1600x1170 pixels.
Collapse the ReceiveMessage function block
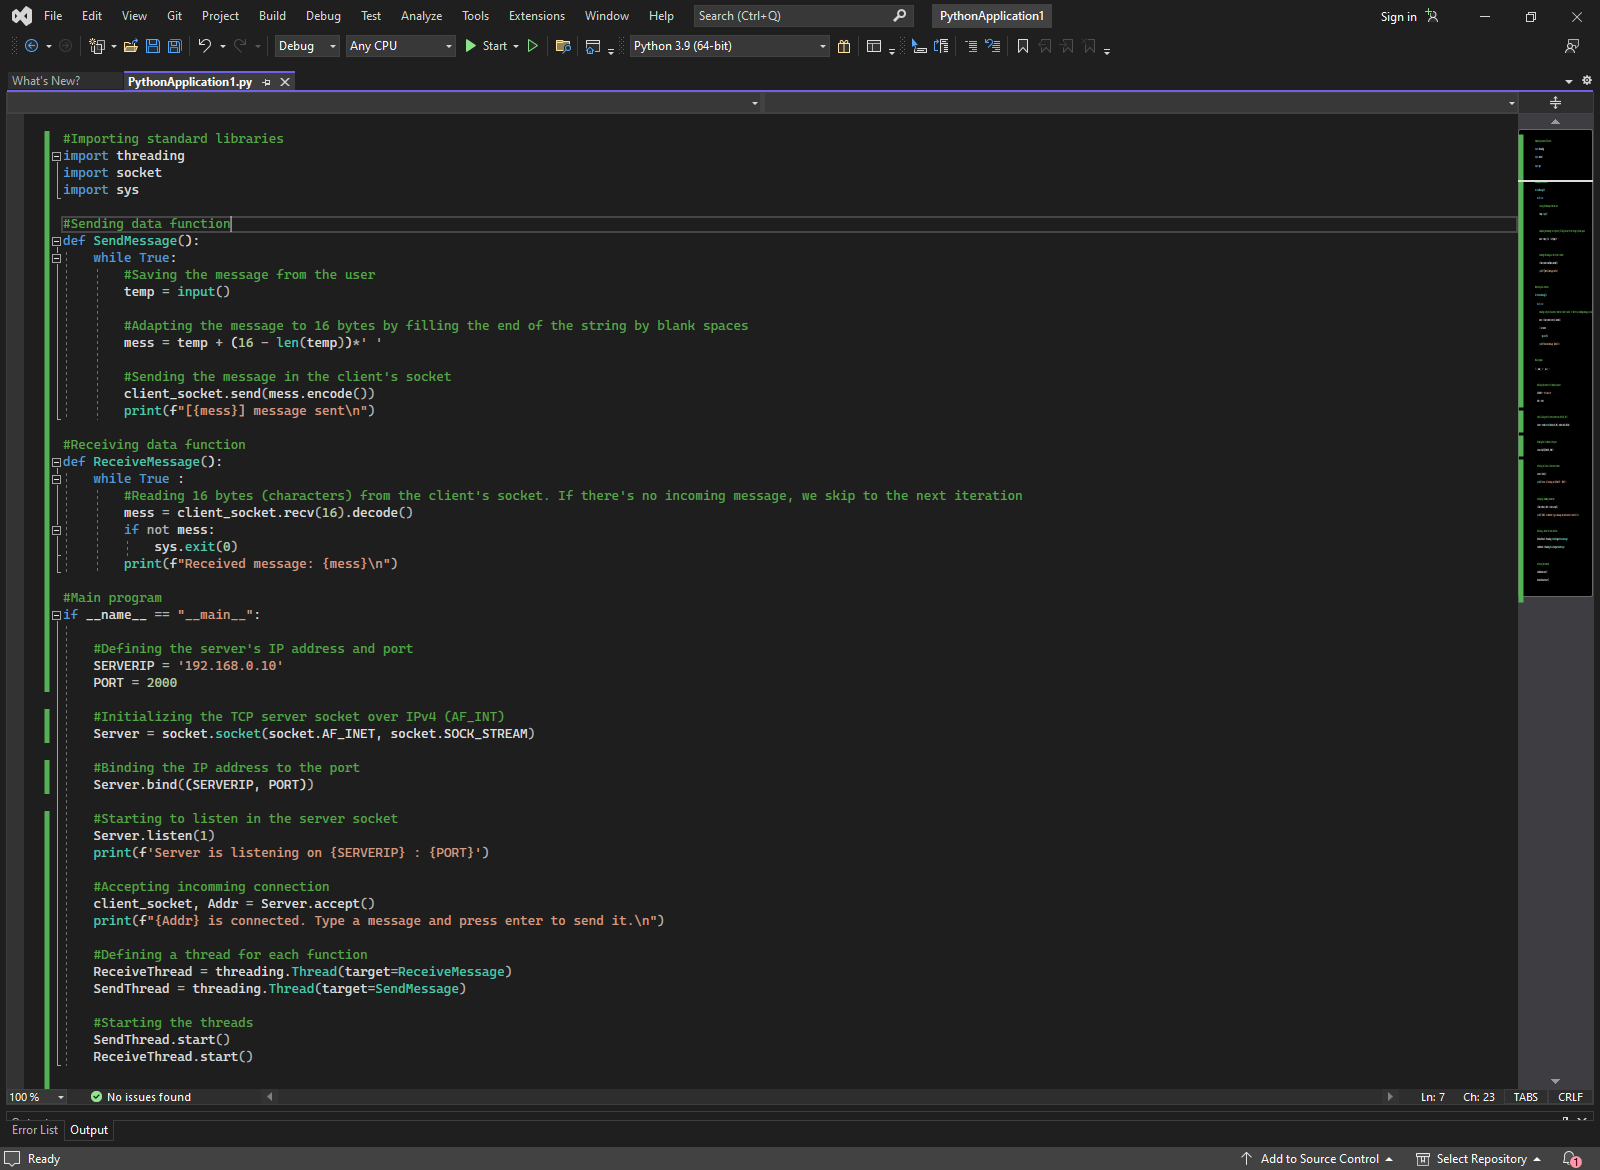tap(56, 462)
